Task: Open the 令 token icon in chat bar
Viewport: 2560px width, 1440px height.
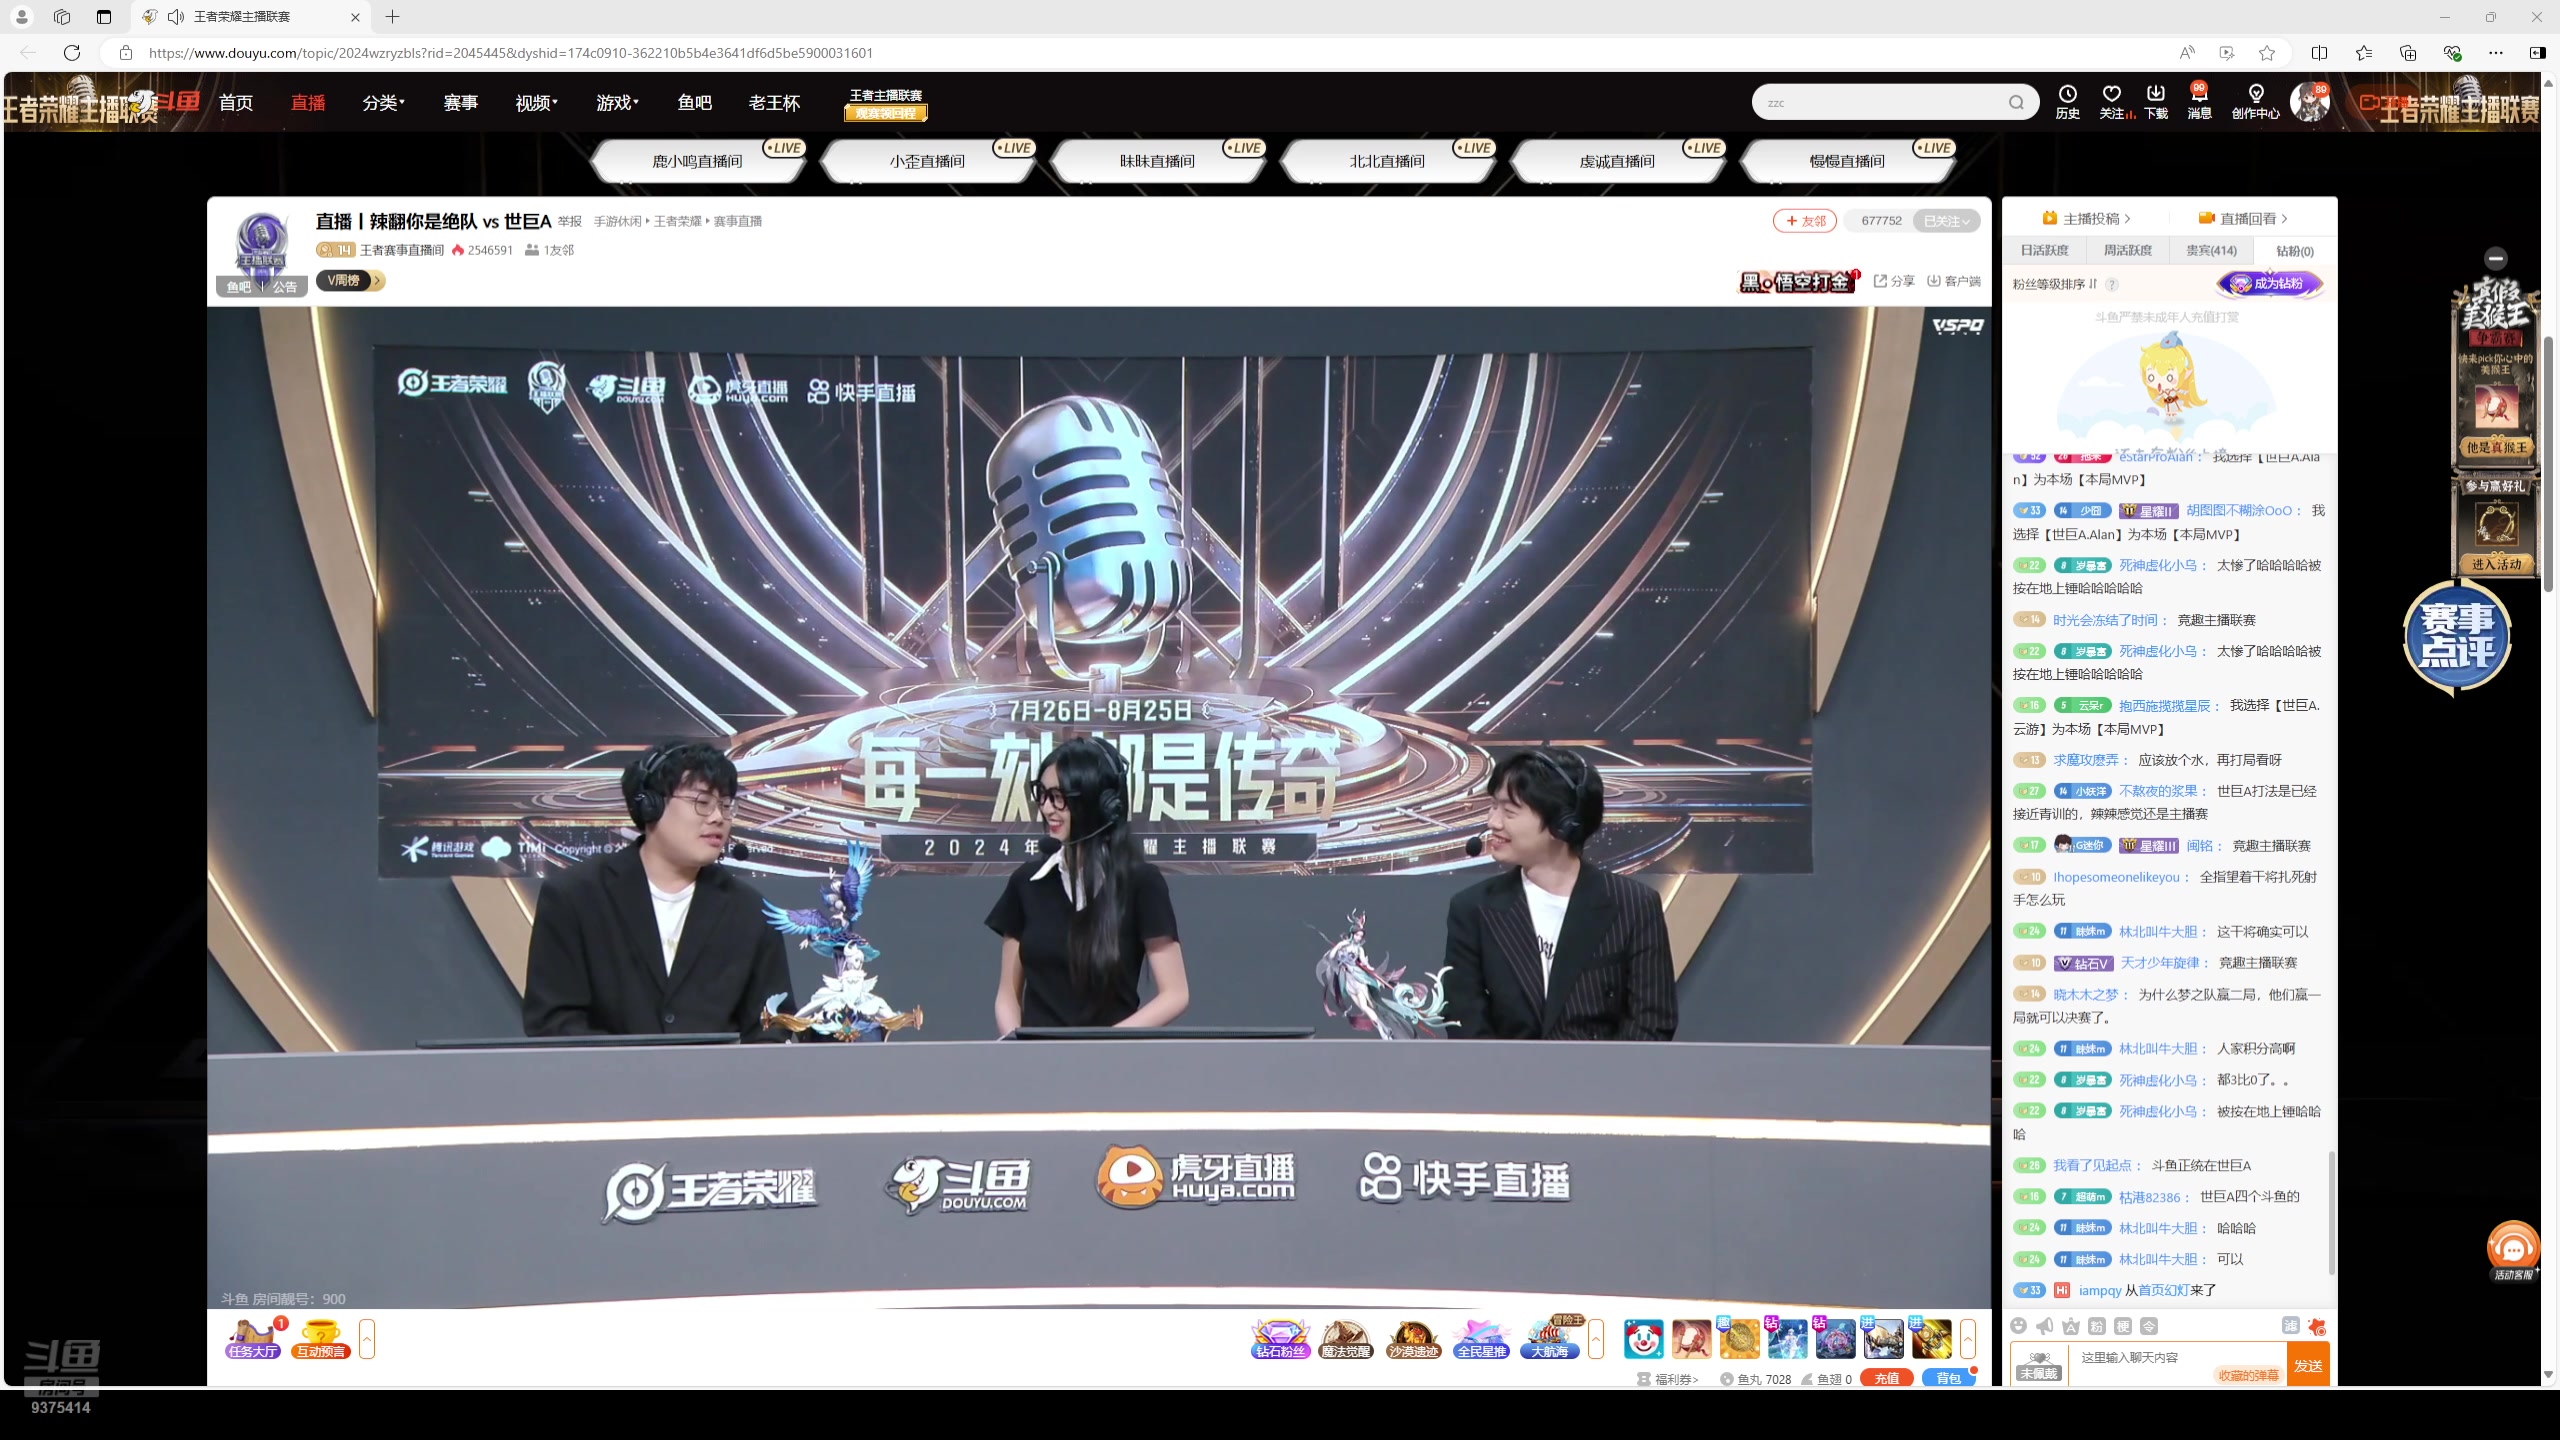Action: click(x=2150, y=1326)
